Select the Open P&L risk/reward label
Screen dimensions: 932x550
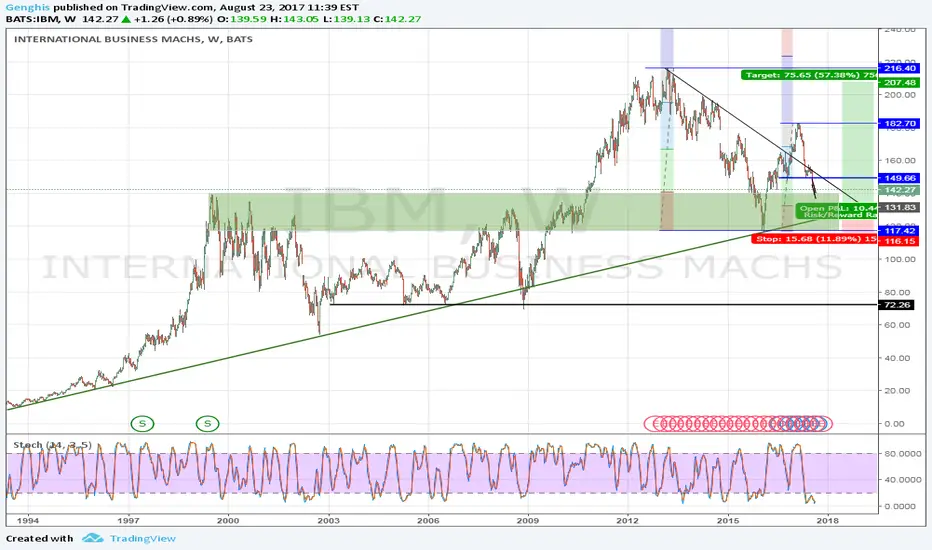click(x=836, y=211)
